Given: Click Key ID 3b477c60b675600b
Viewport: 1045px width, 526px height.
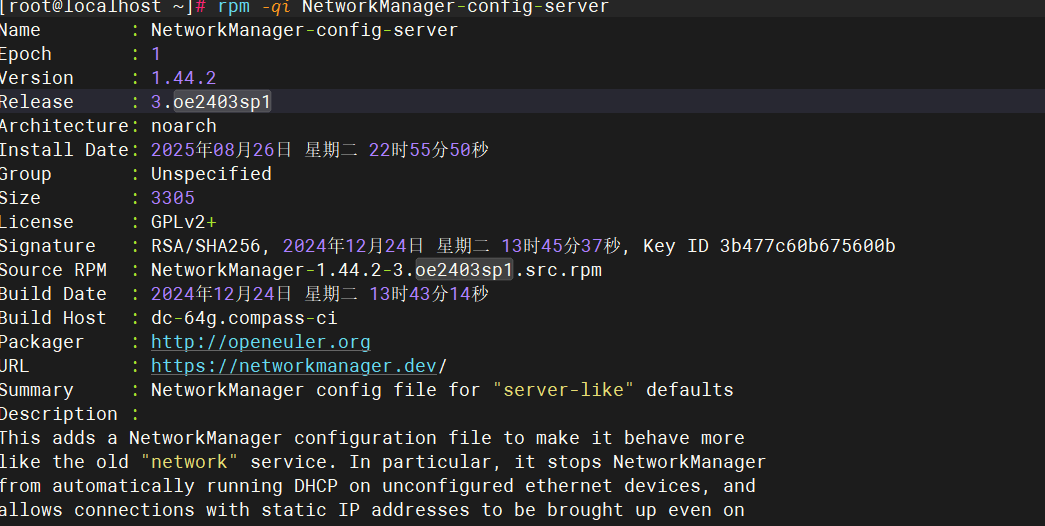Looking at the screenshot, I should click(x=769, y=246).
